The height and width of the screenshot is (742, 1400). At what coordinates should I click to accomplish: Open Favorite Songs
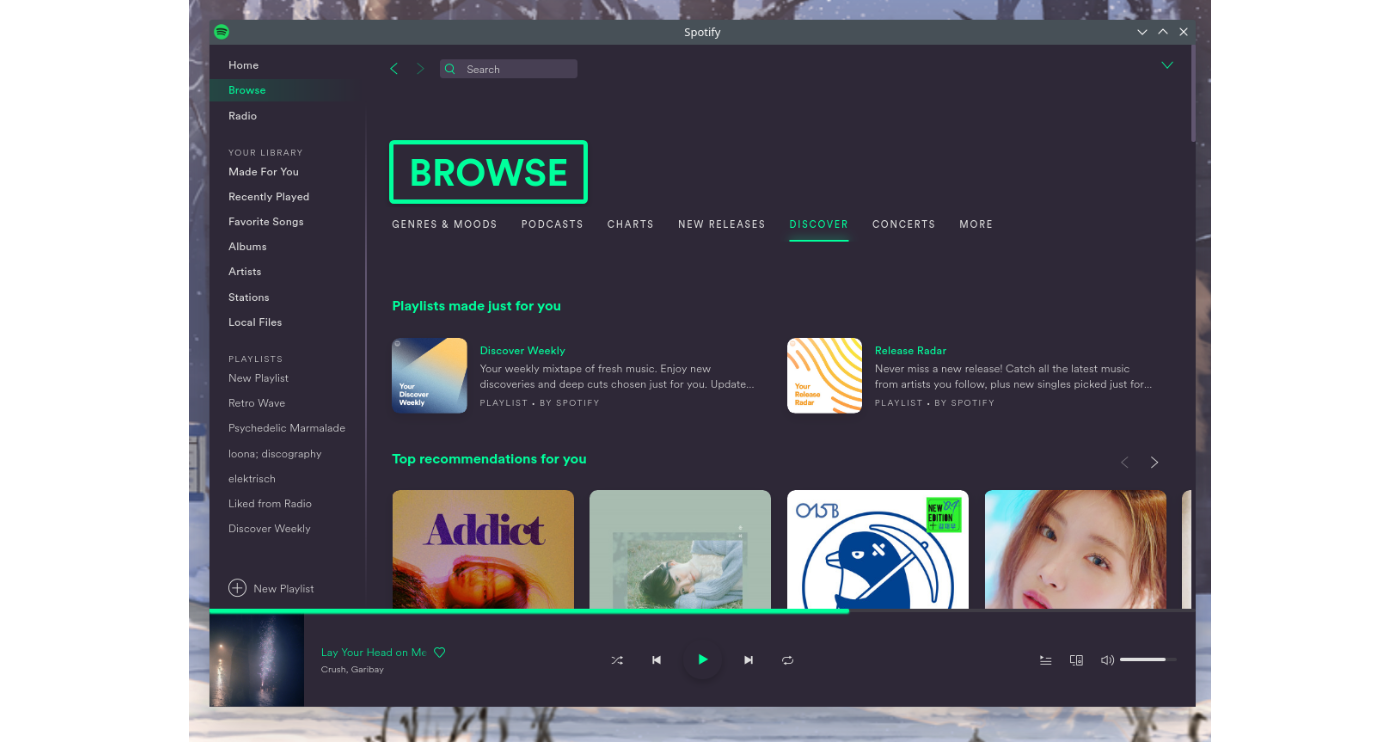click(266, 222)
